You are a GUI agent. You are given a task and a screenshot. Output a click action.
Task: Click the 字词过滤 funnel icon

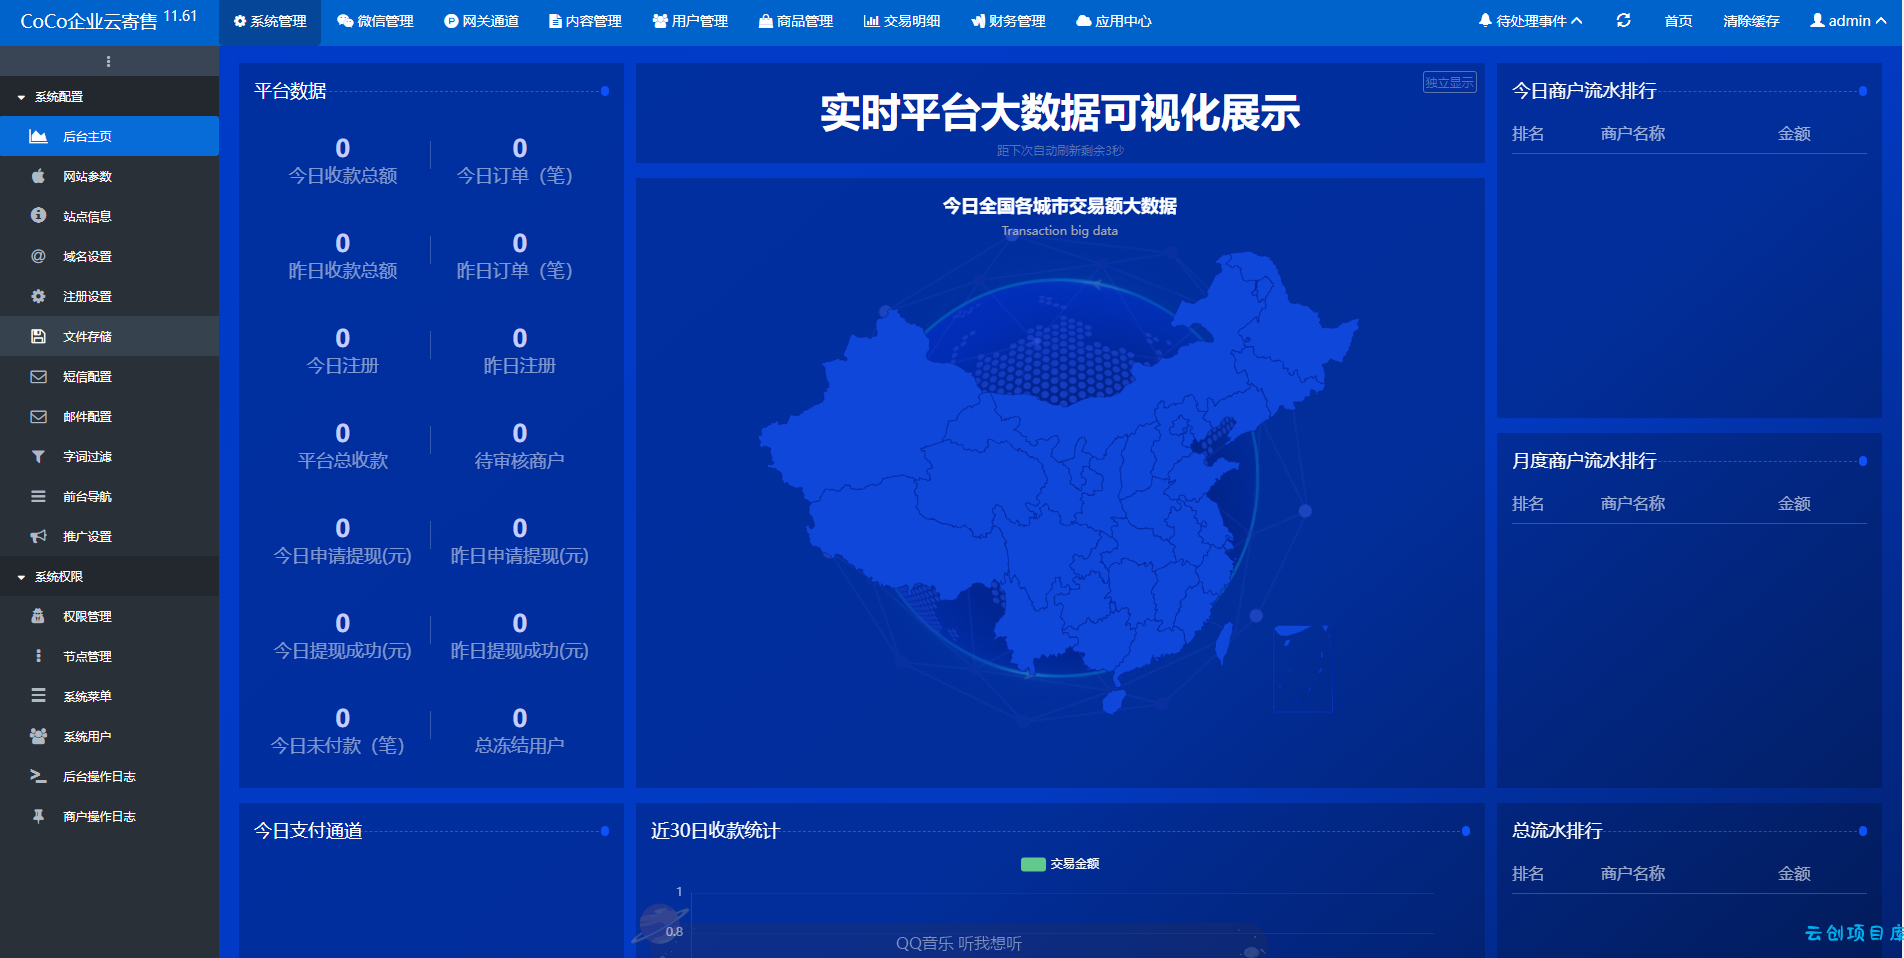point(38,456)
